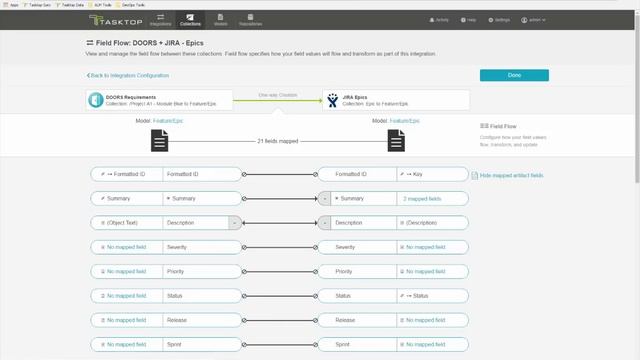Open the Tasktop Data bookmark

pos(70,5)
